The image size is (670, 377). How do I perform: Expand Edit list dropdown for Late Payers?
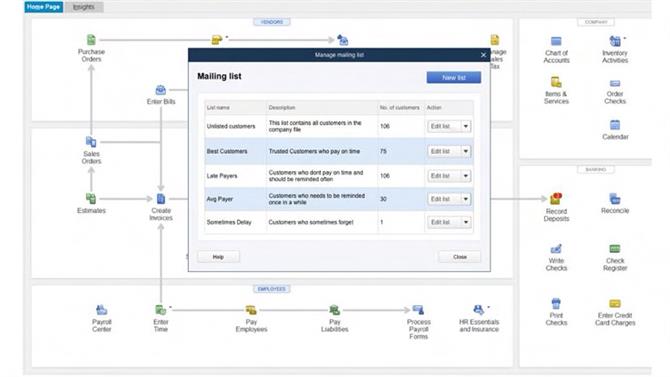click(466, 176)
